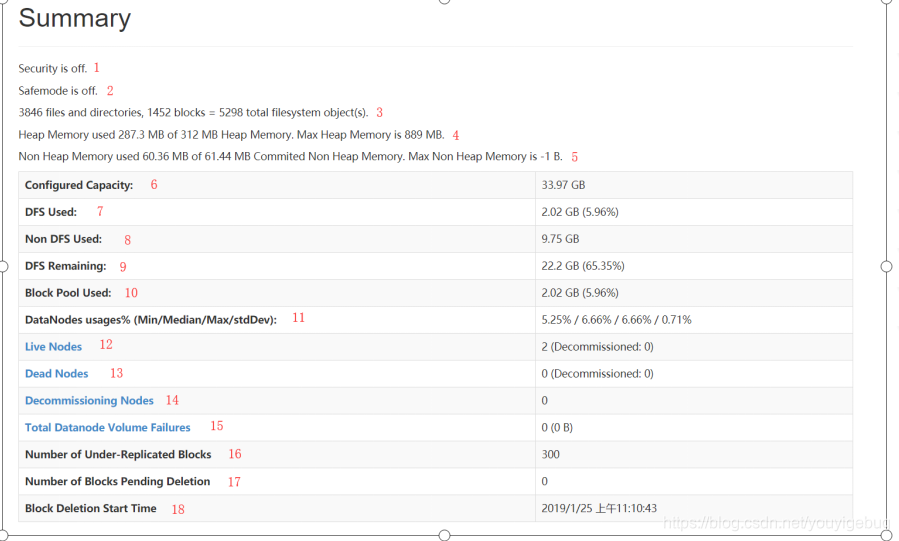Click the 'Block Deletion Start Time' label
Screen dimensions: 899x541
pos(91,508)
